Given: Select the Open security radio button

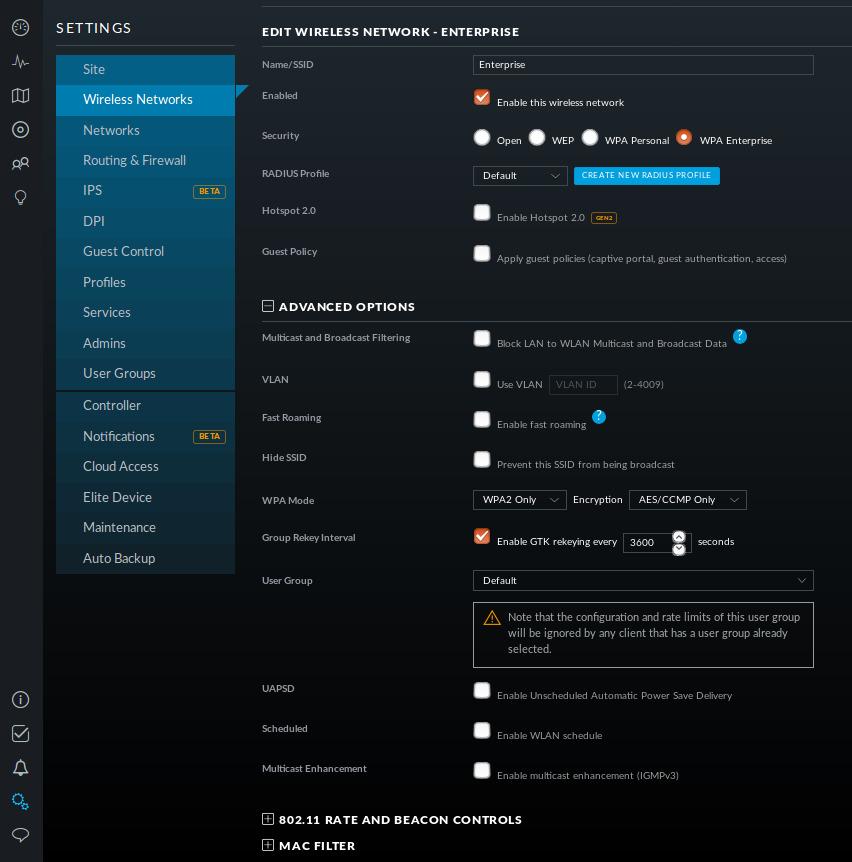Looking at the screenshot, I should tap(482, 137).
